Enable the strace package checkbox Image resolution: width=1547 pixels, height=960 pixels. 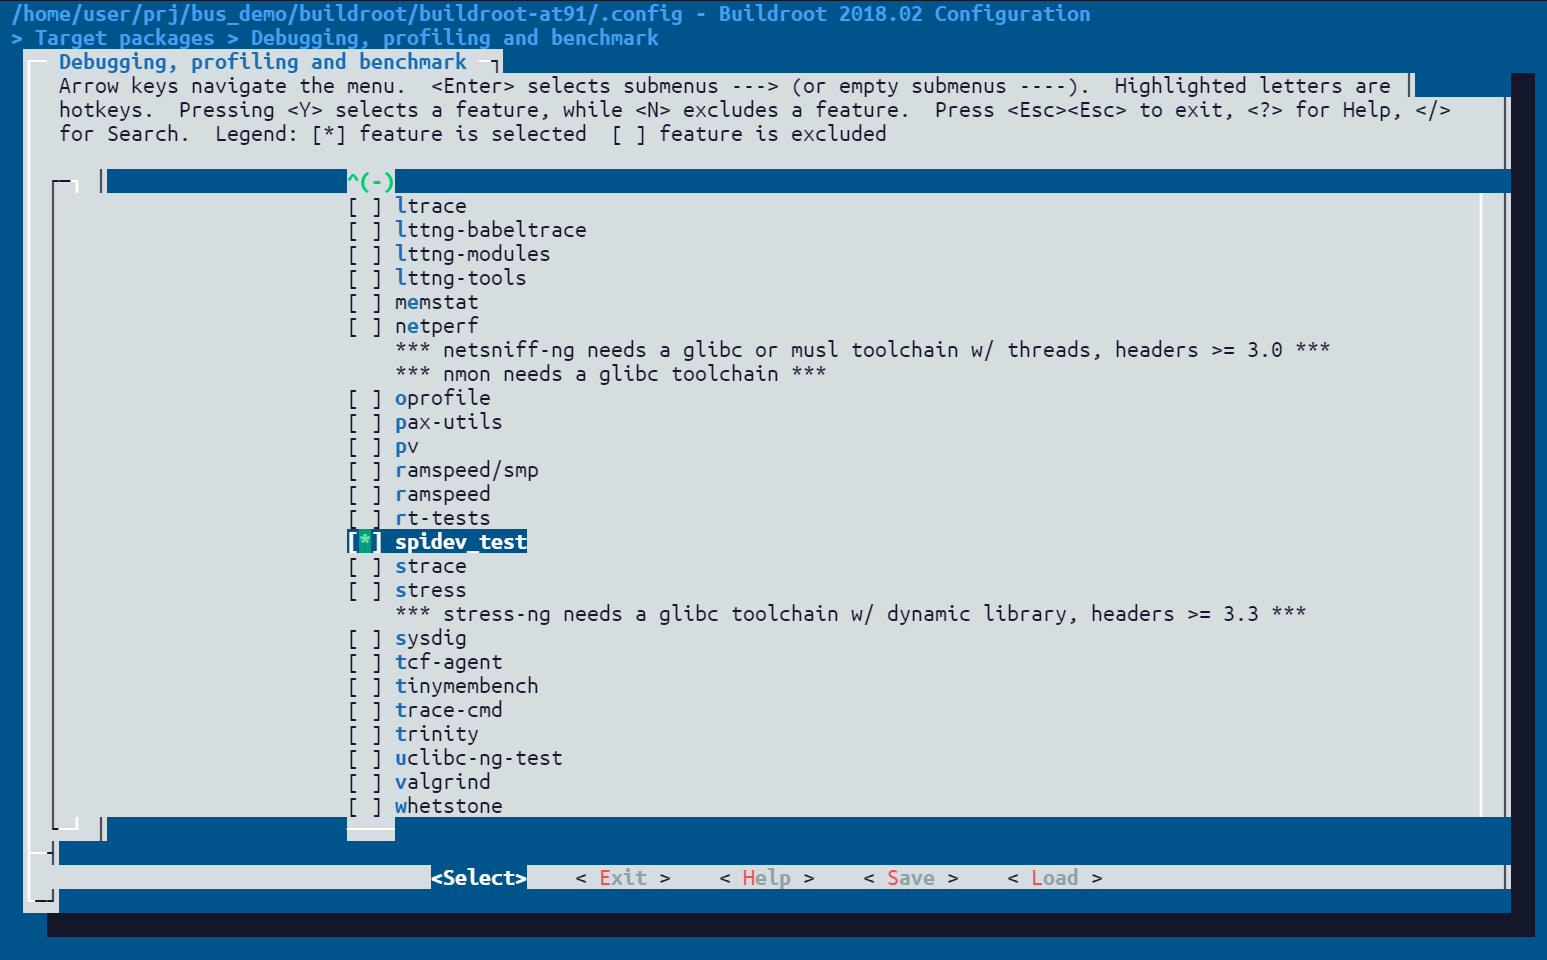(x=365, y=566)
